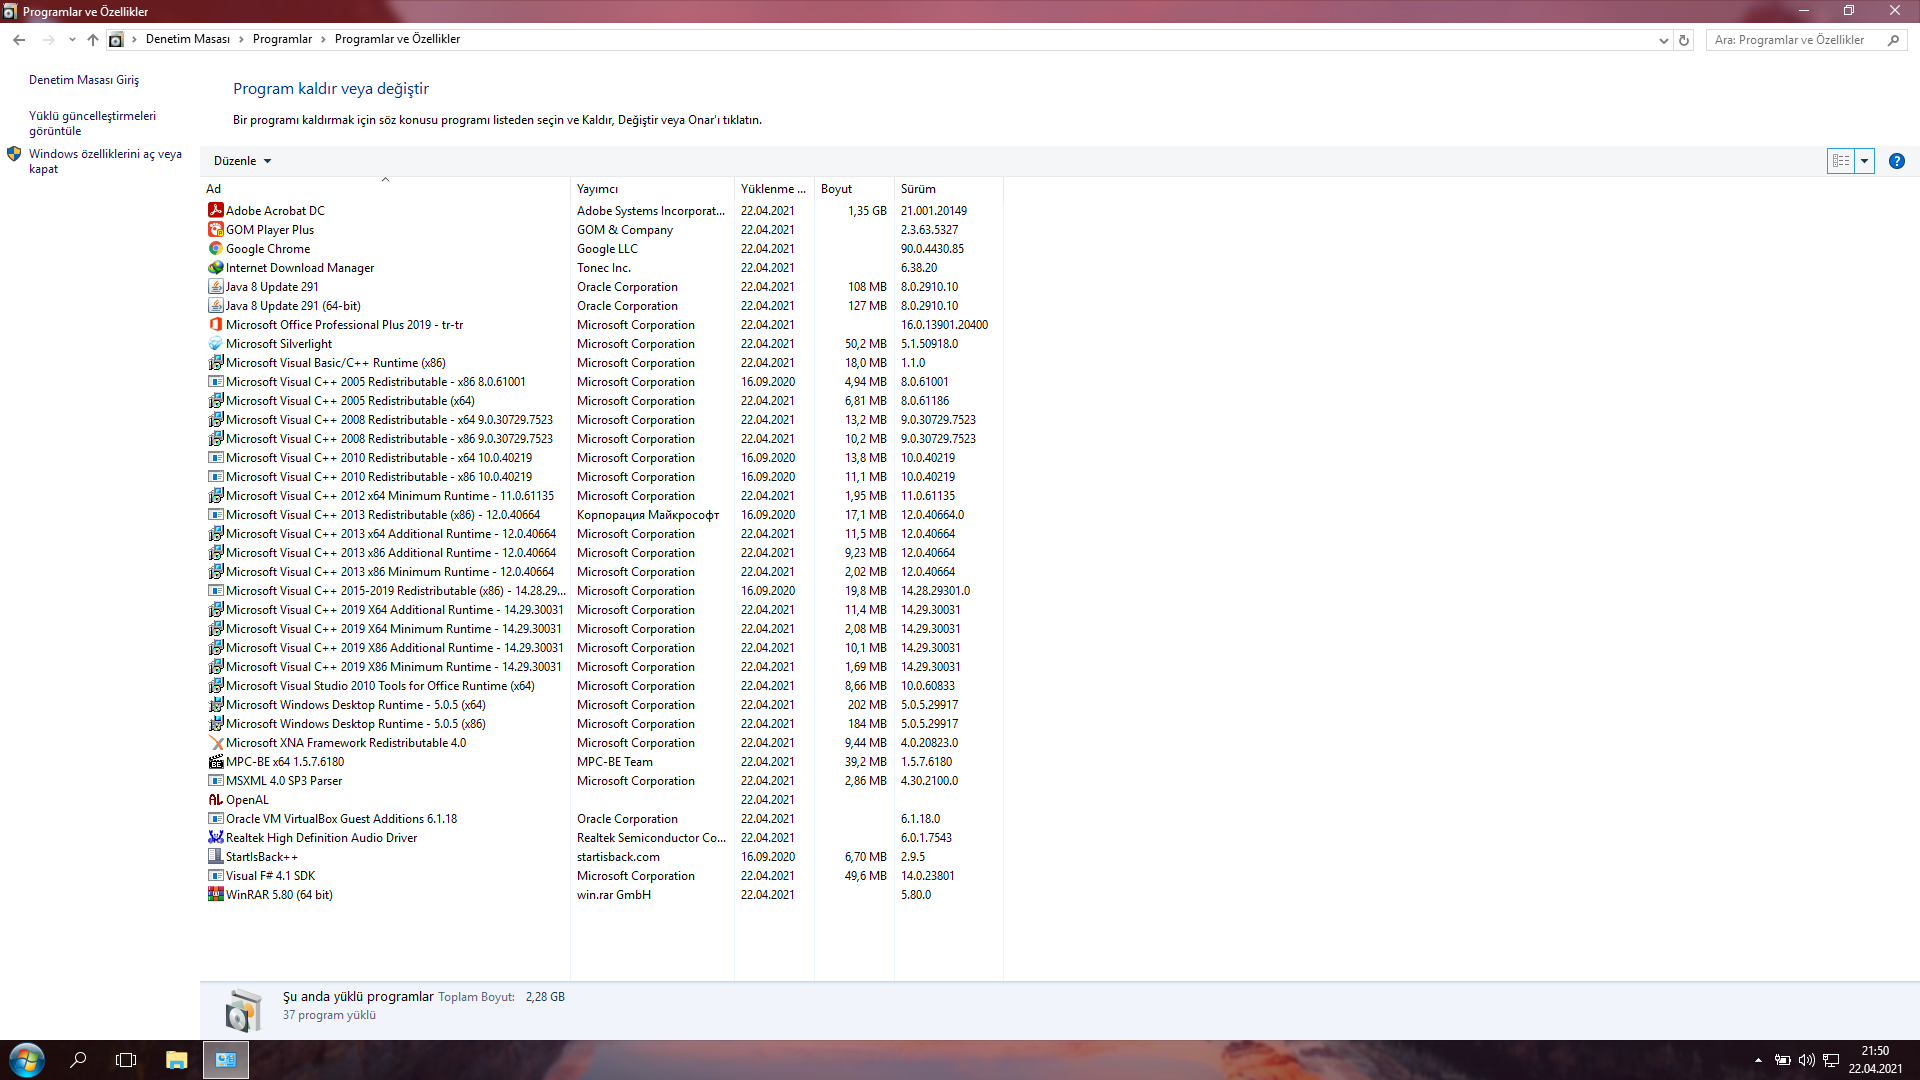Click the version 90.0.4430.85 cell
1920x1080 pixels.
point(932,248)
